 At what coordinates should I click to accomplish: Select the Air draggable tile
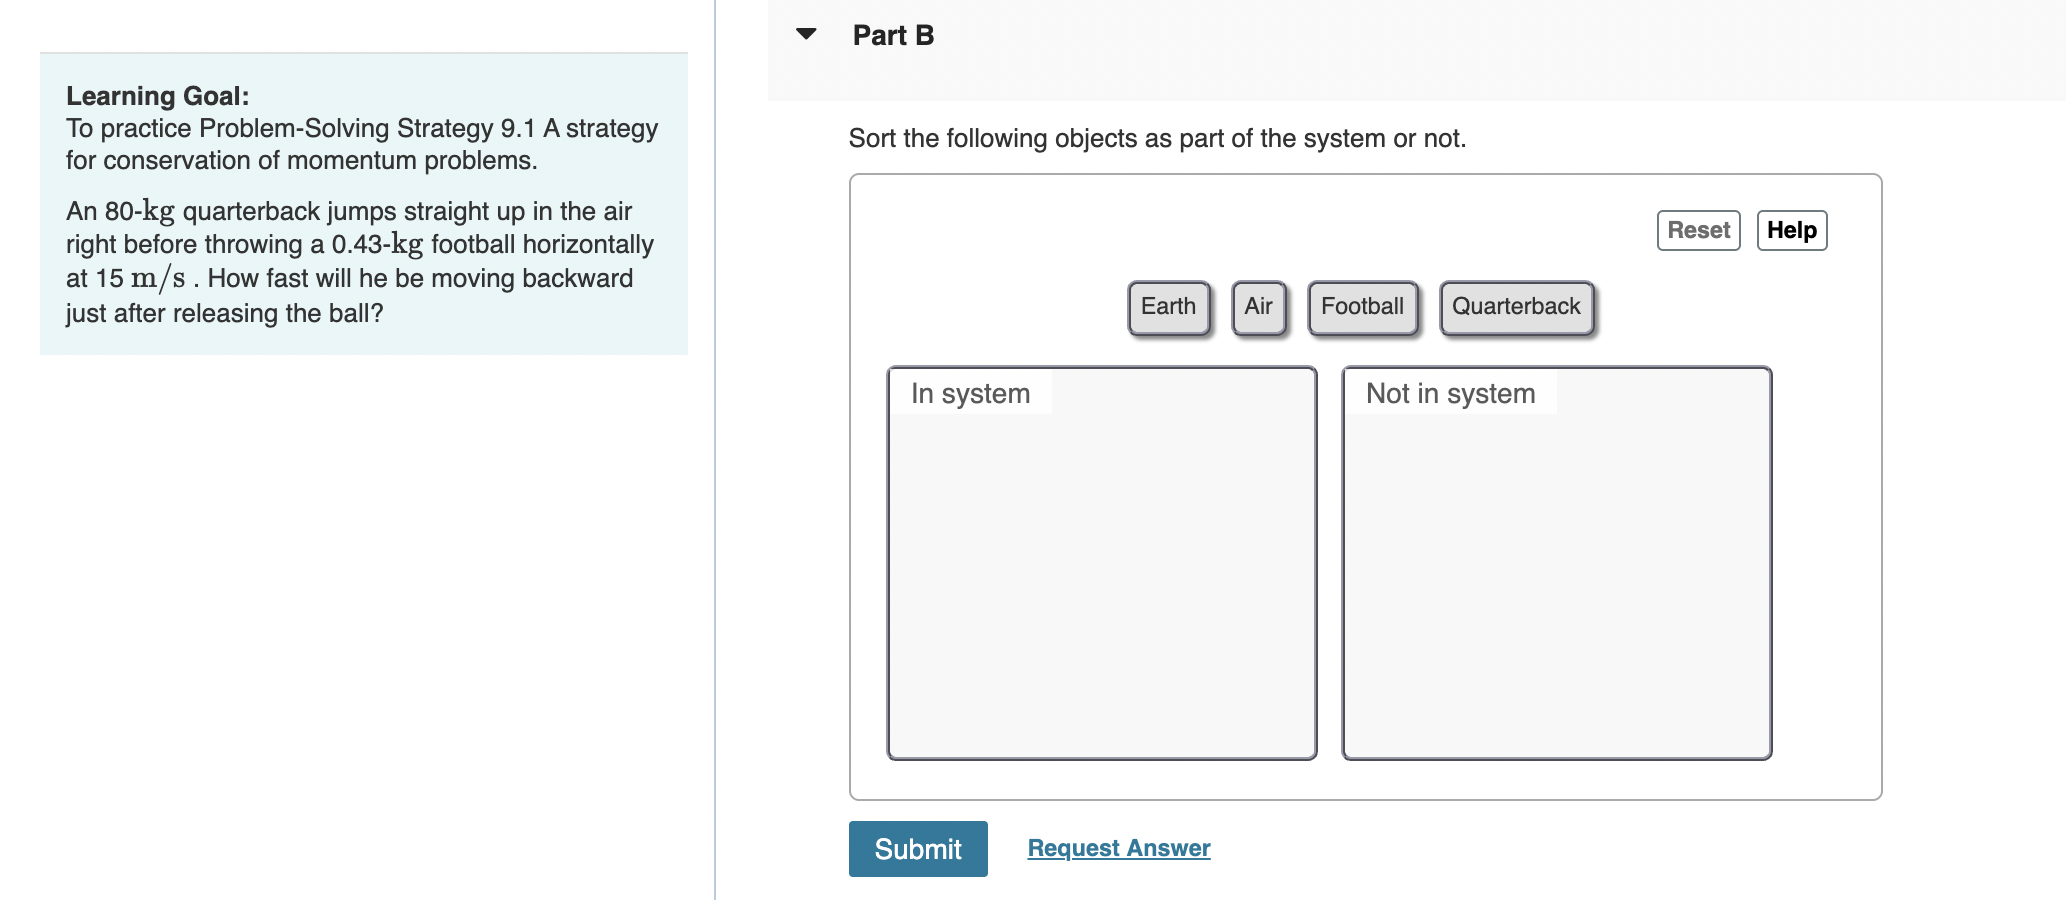point(1259,306)
